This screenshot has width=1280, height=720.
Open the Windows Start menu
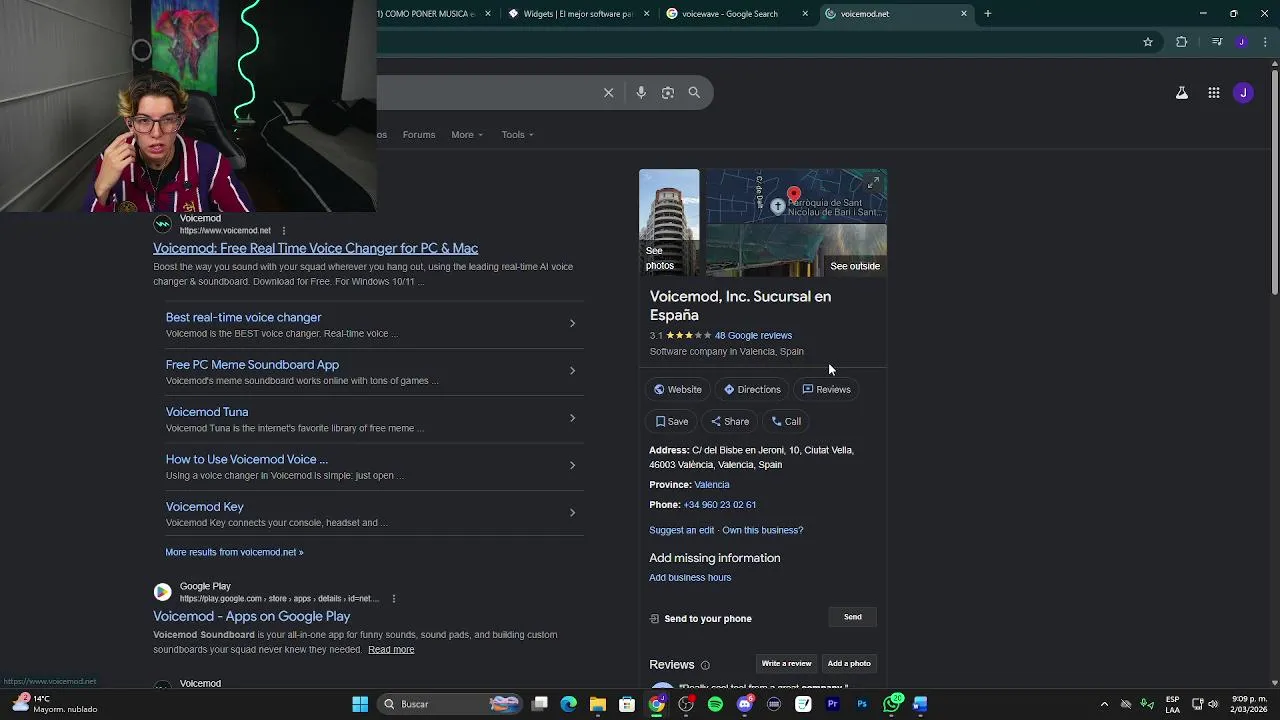(360, 704)
